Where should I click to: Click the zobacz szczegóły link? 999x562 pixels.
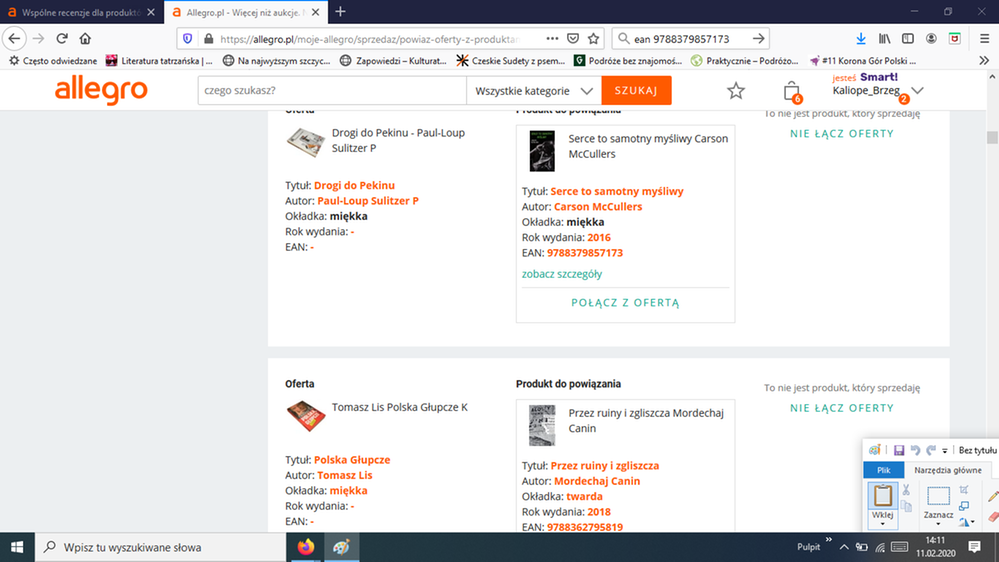pyautogui.click(x=562, y=274)
